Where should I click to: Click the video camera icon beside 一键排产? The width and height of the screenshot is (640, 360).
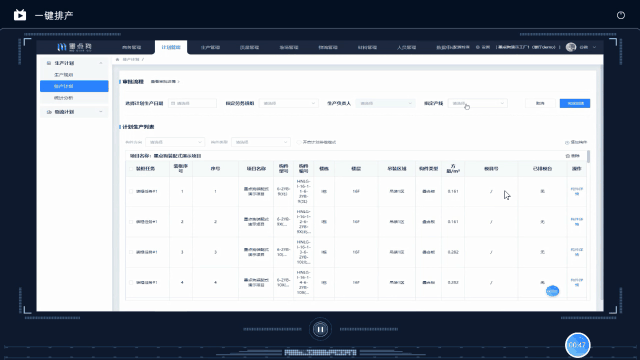pos(20,15)
